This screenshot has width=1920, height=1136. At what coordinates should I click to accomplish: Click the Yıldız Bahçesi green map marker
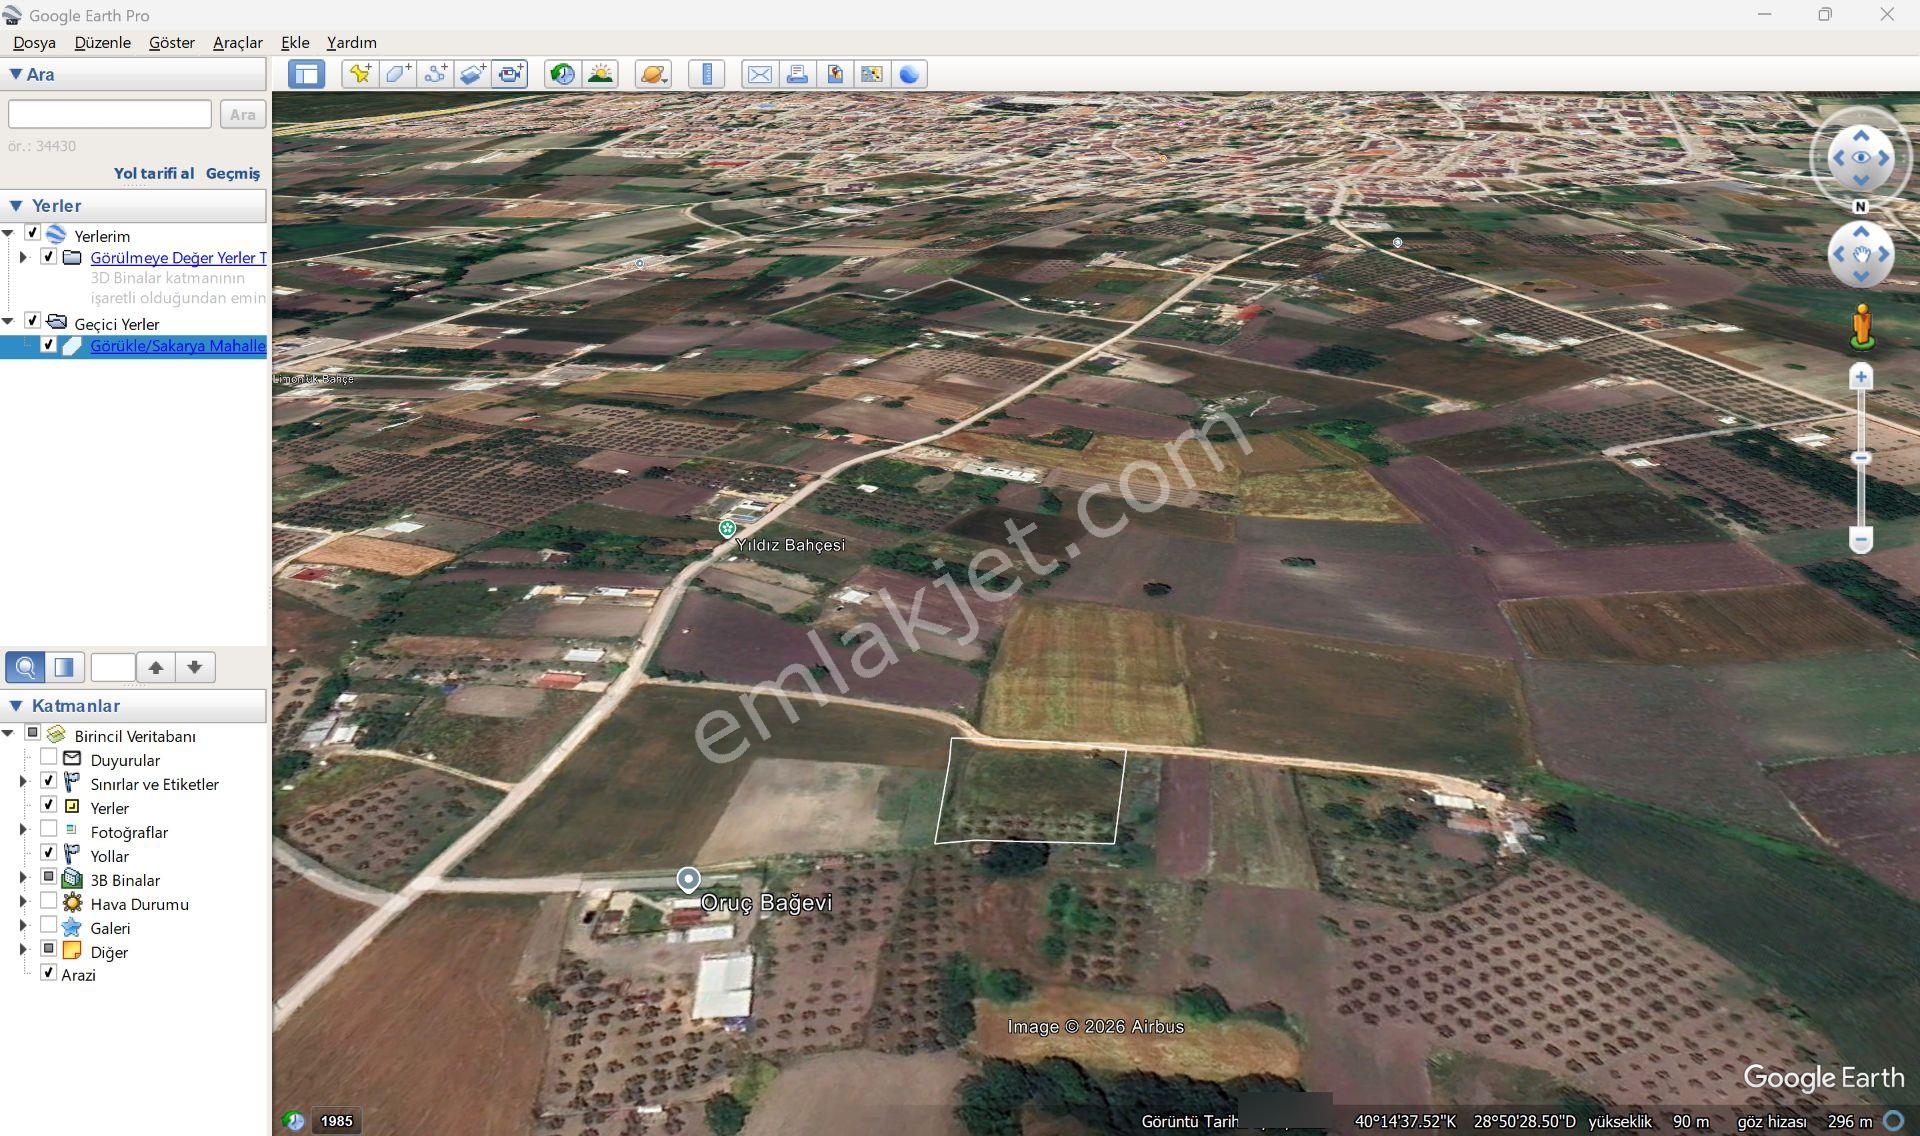pyautogui.click(x=727, y=528)
